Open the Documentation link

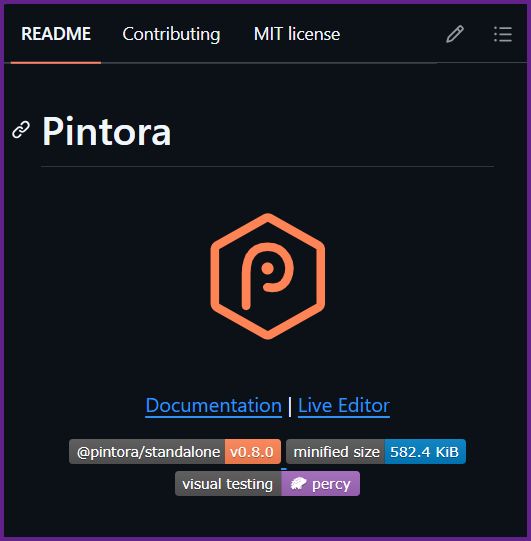click(x=214, y=405)
